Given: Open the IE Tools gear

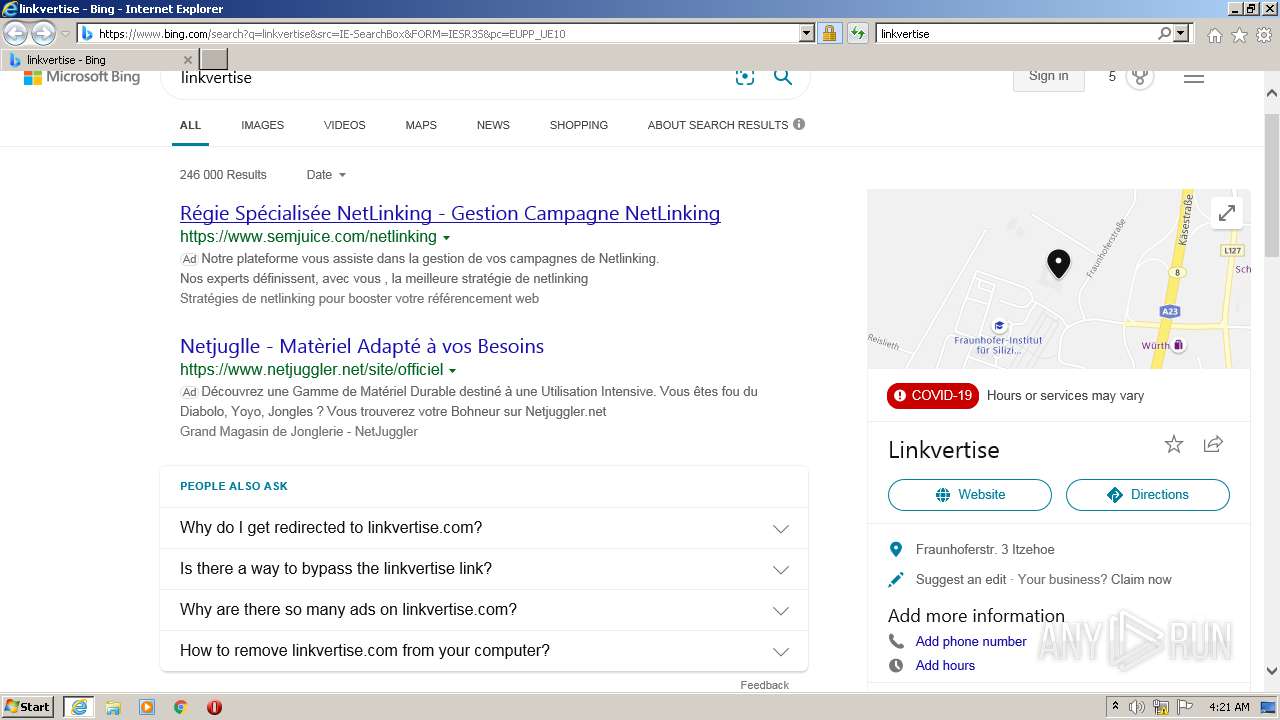Looking at the screenshot, I should tap(1265, 35).
